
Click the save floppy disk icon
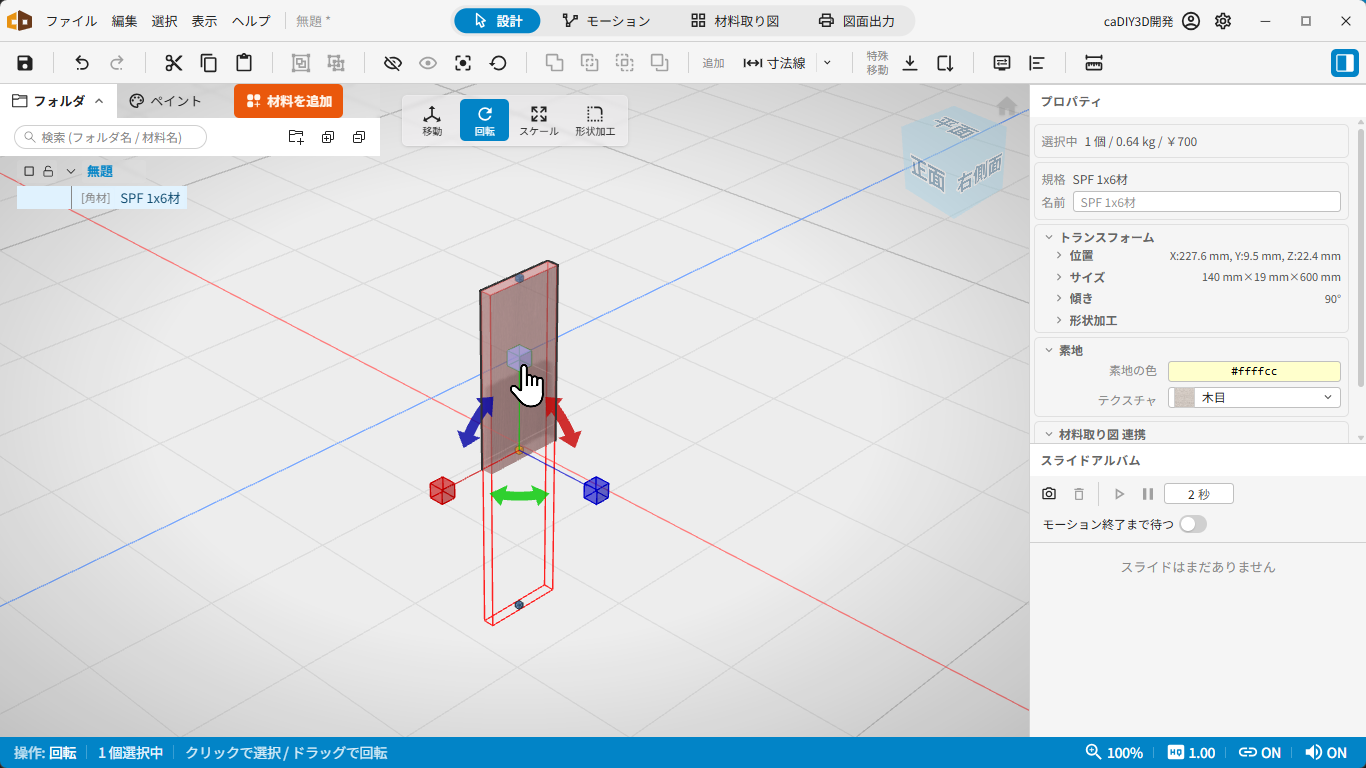tap(25, 63)
